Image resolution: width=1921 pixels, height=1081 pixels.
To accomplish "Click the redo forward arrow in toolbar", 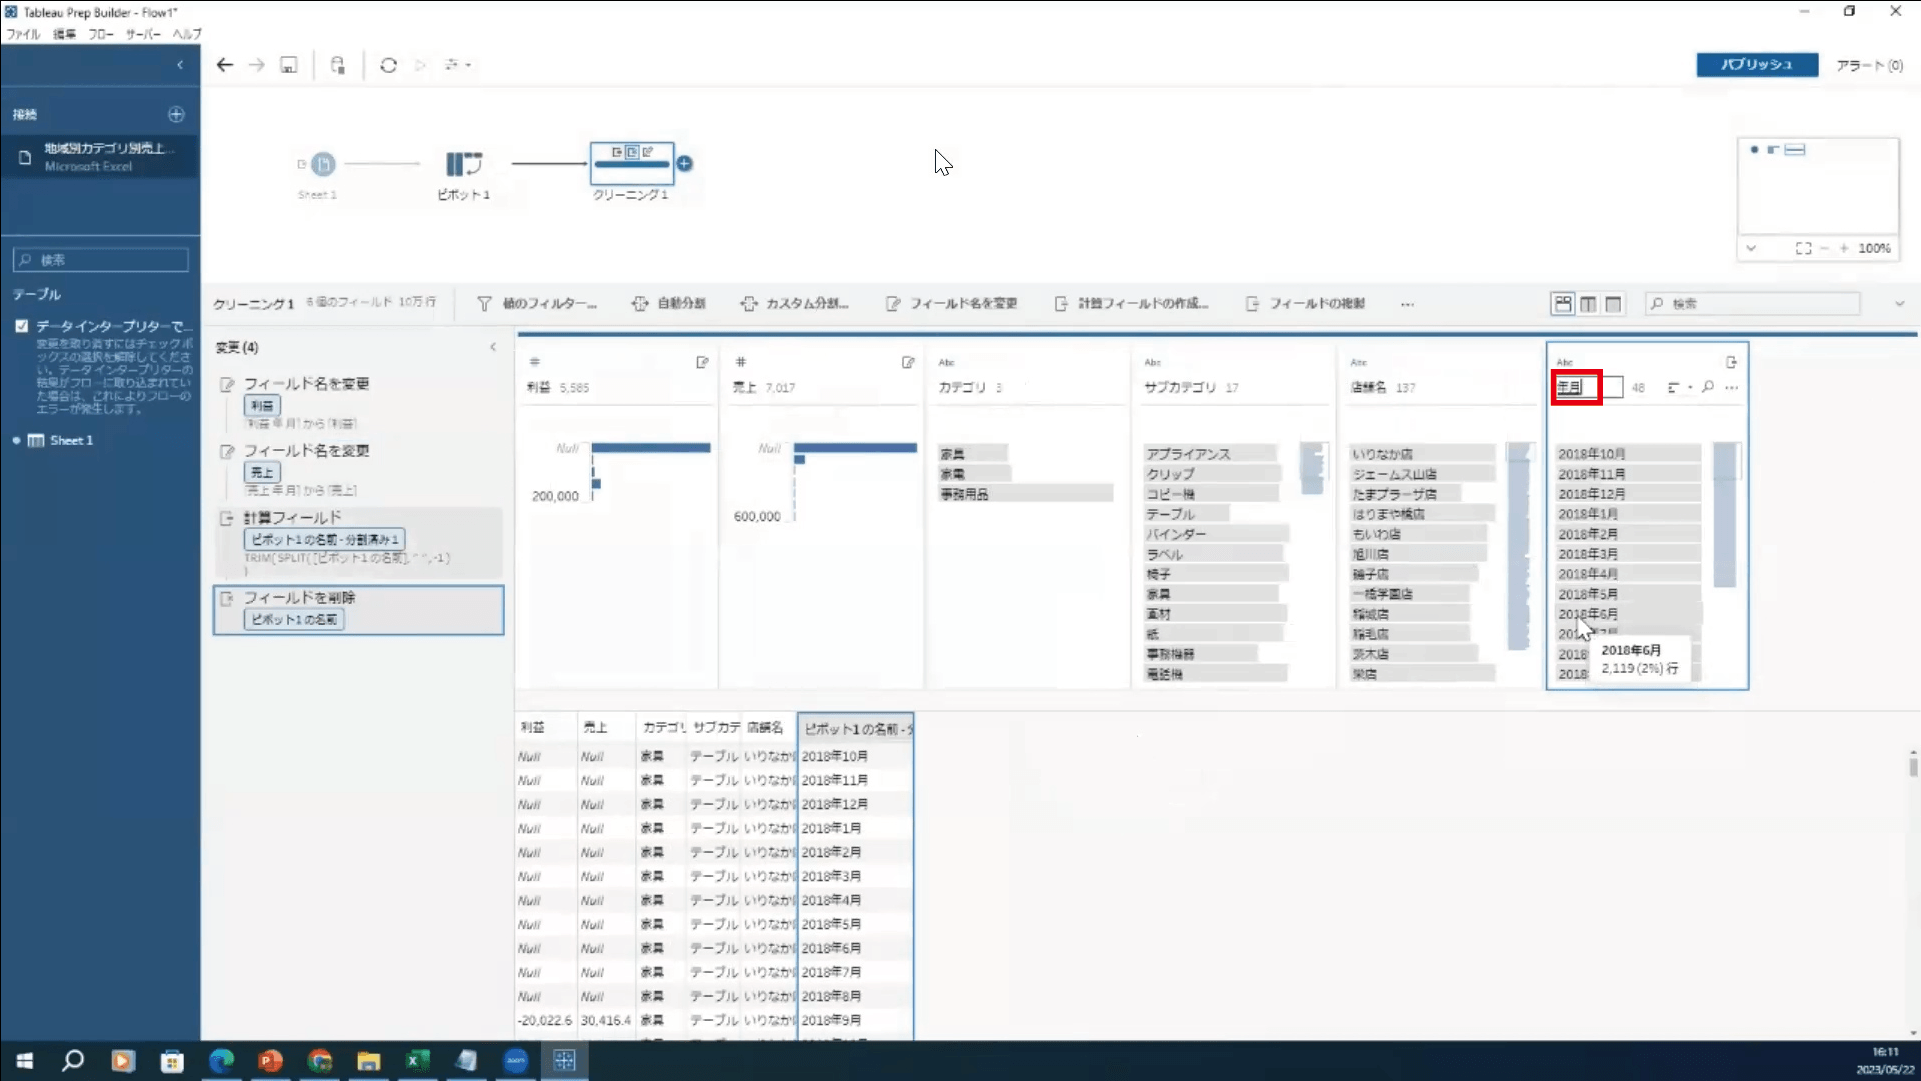I will [x=257, y=65].
